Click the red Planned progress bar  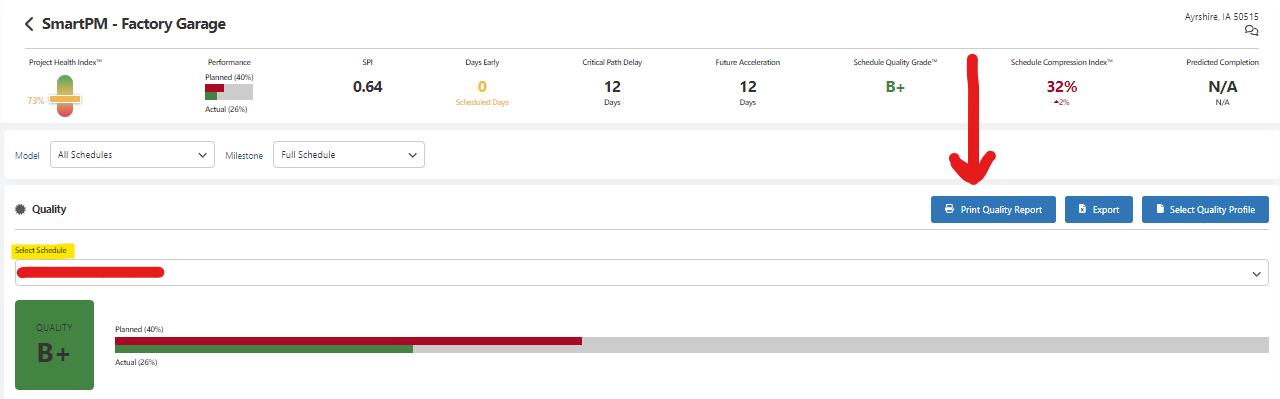(348, 341)
